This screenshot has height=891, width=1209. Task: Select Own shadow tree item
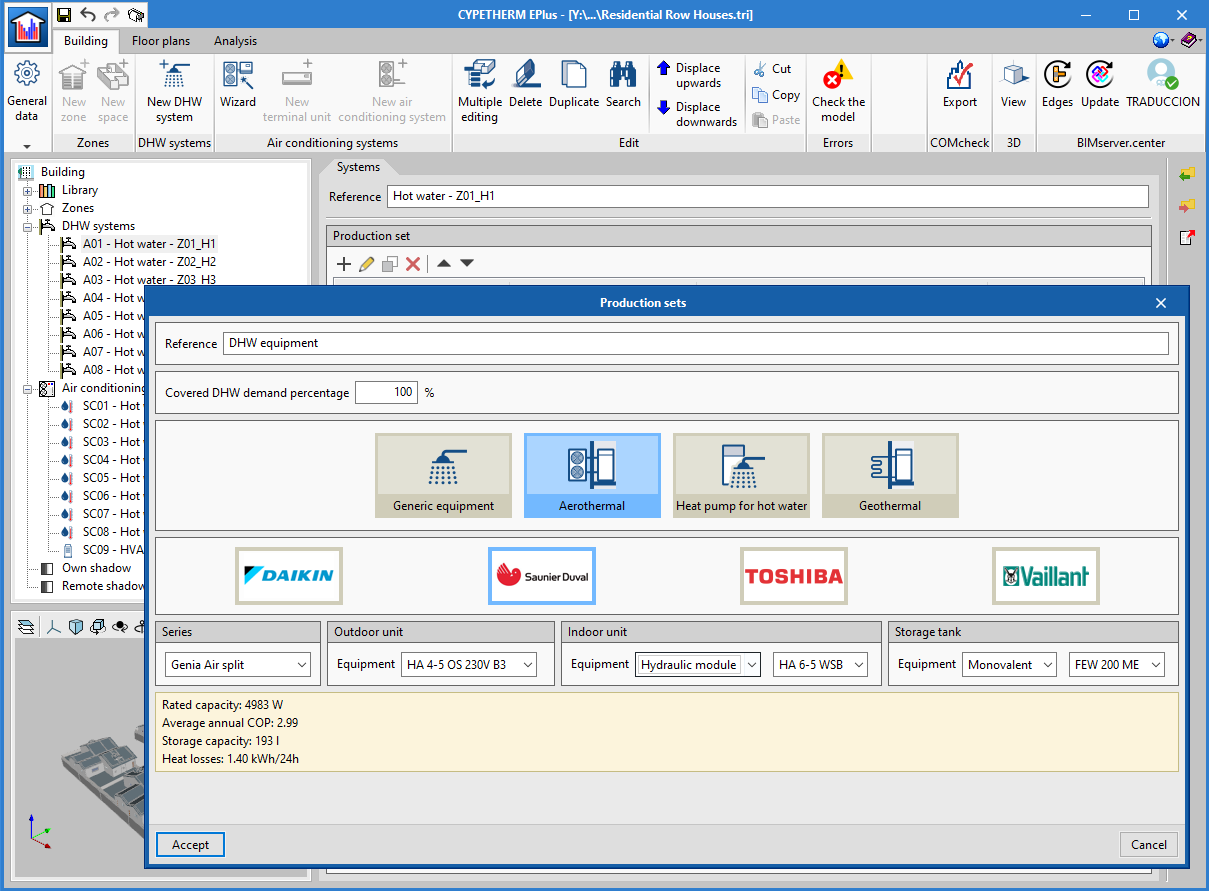point(97,568)
